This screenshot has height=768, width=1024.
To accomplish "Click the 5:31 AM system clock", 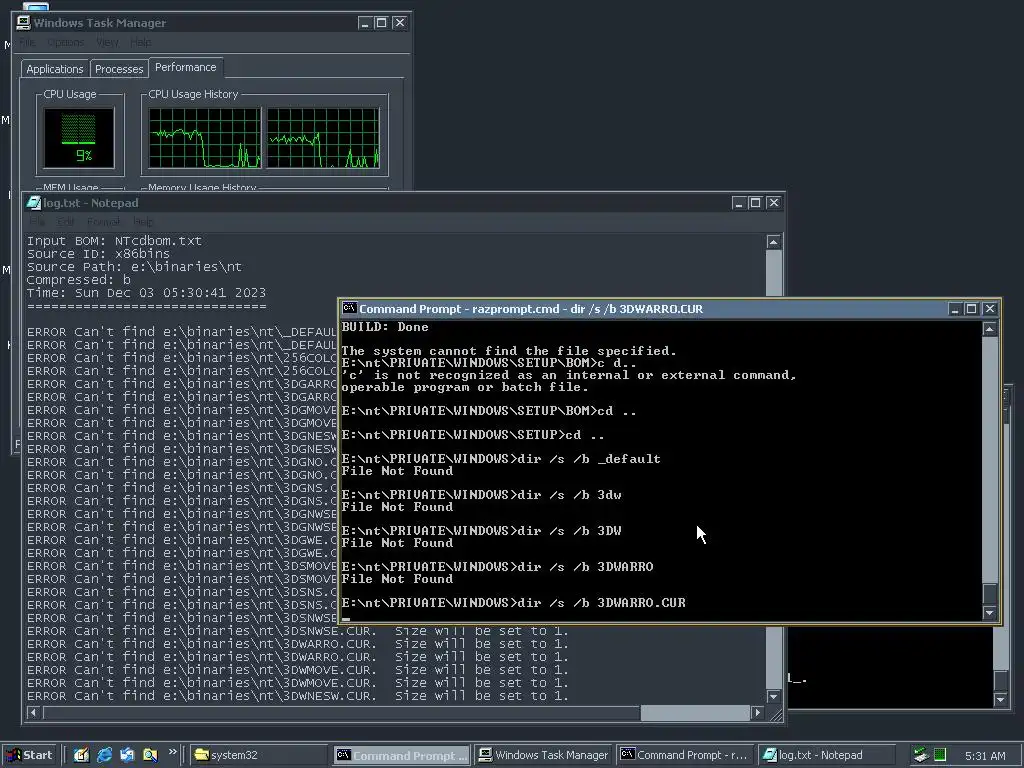I will click(x=985, y=756).
